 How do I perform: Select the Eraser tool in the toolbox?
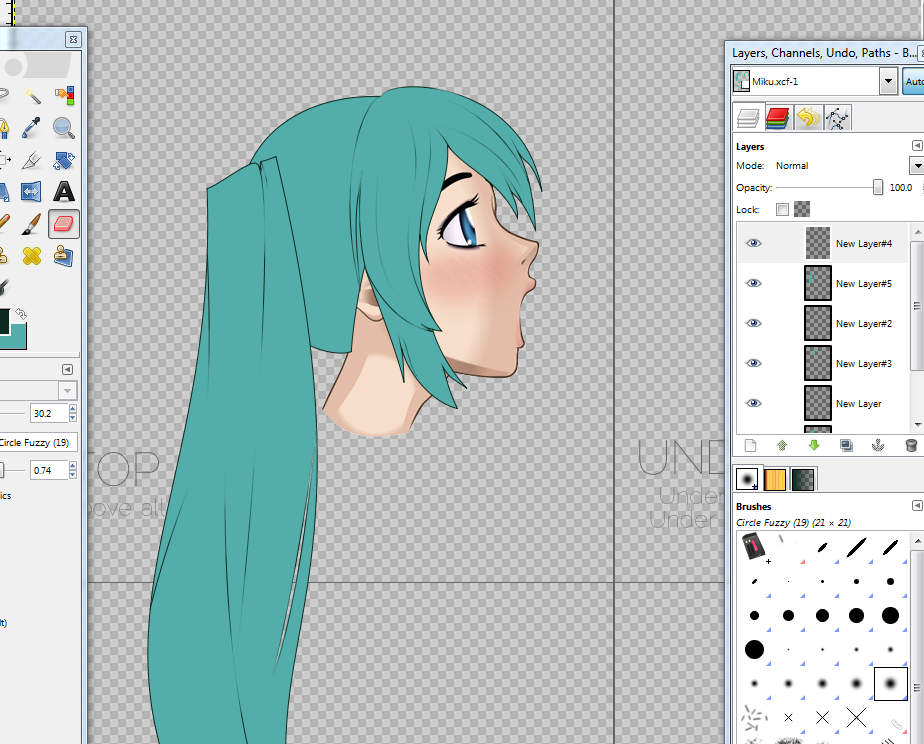coord(63,223)
